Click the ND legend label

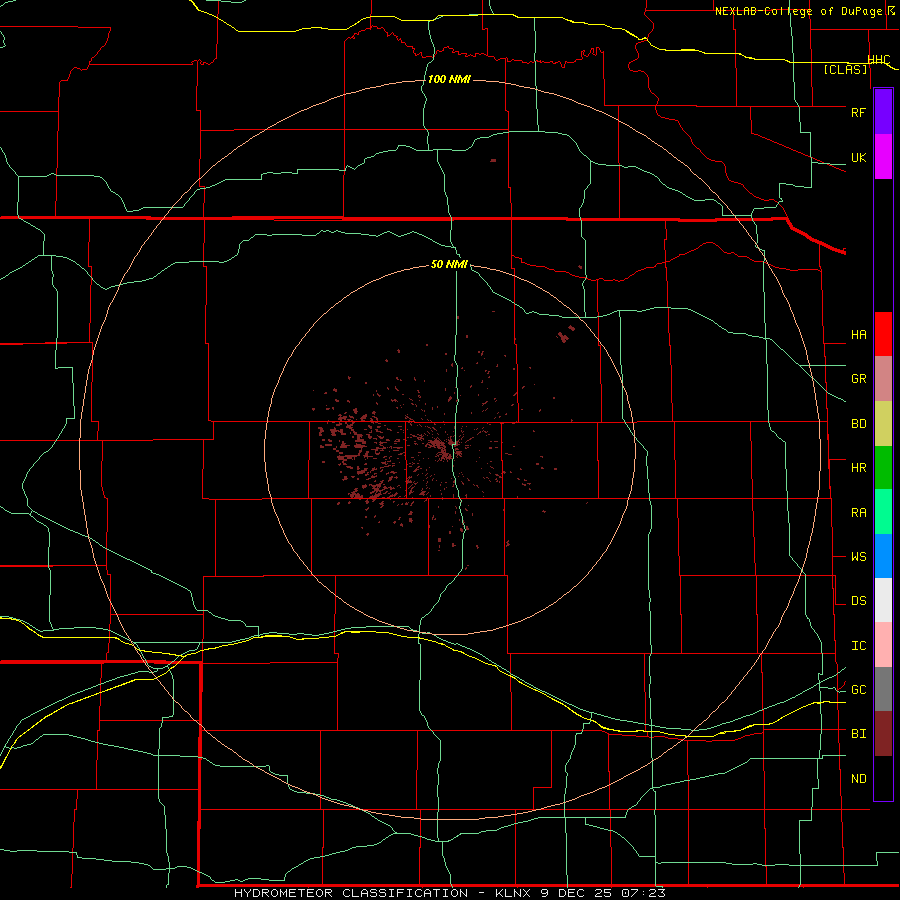click(858, 779)
